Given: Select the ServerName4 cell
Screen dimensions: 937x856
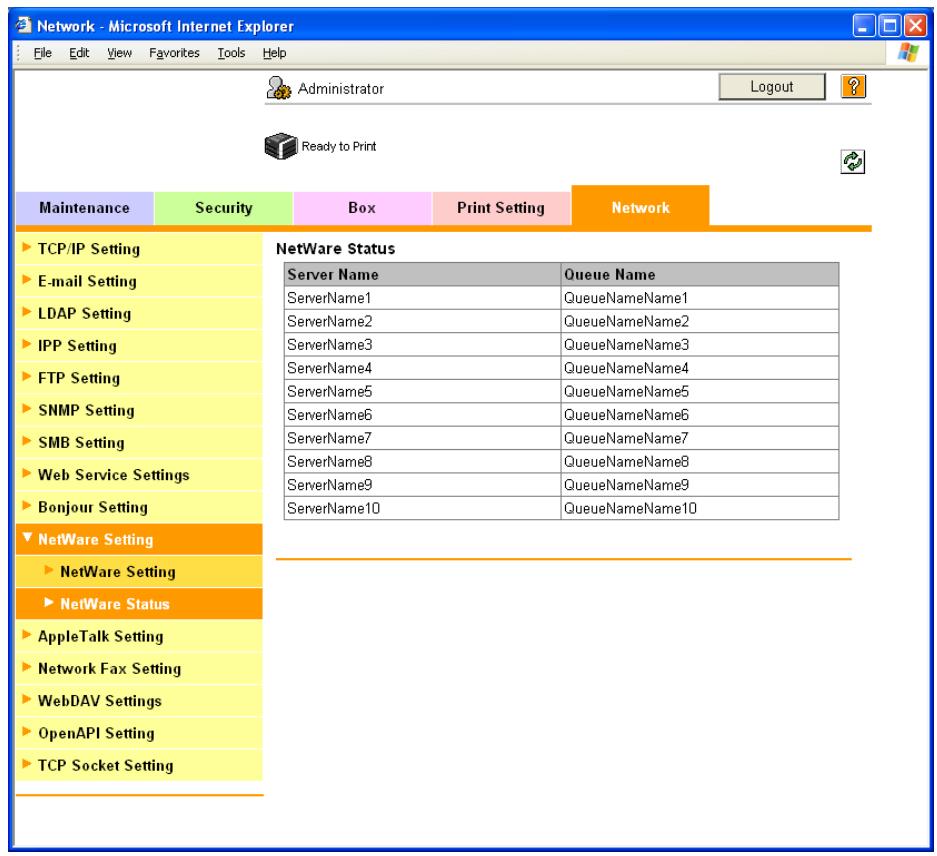Looking at the screenshot, I should tap(422, 368).
